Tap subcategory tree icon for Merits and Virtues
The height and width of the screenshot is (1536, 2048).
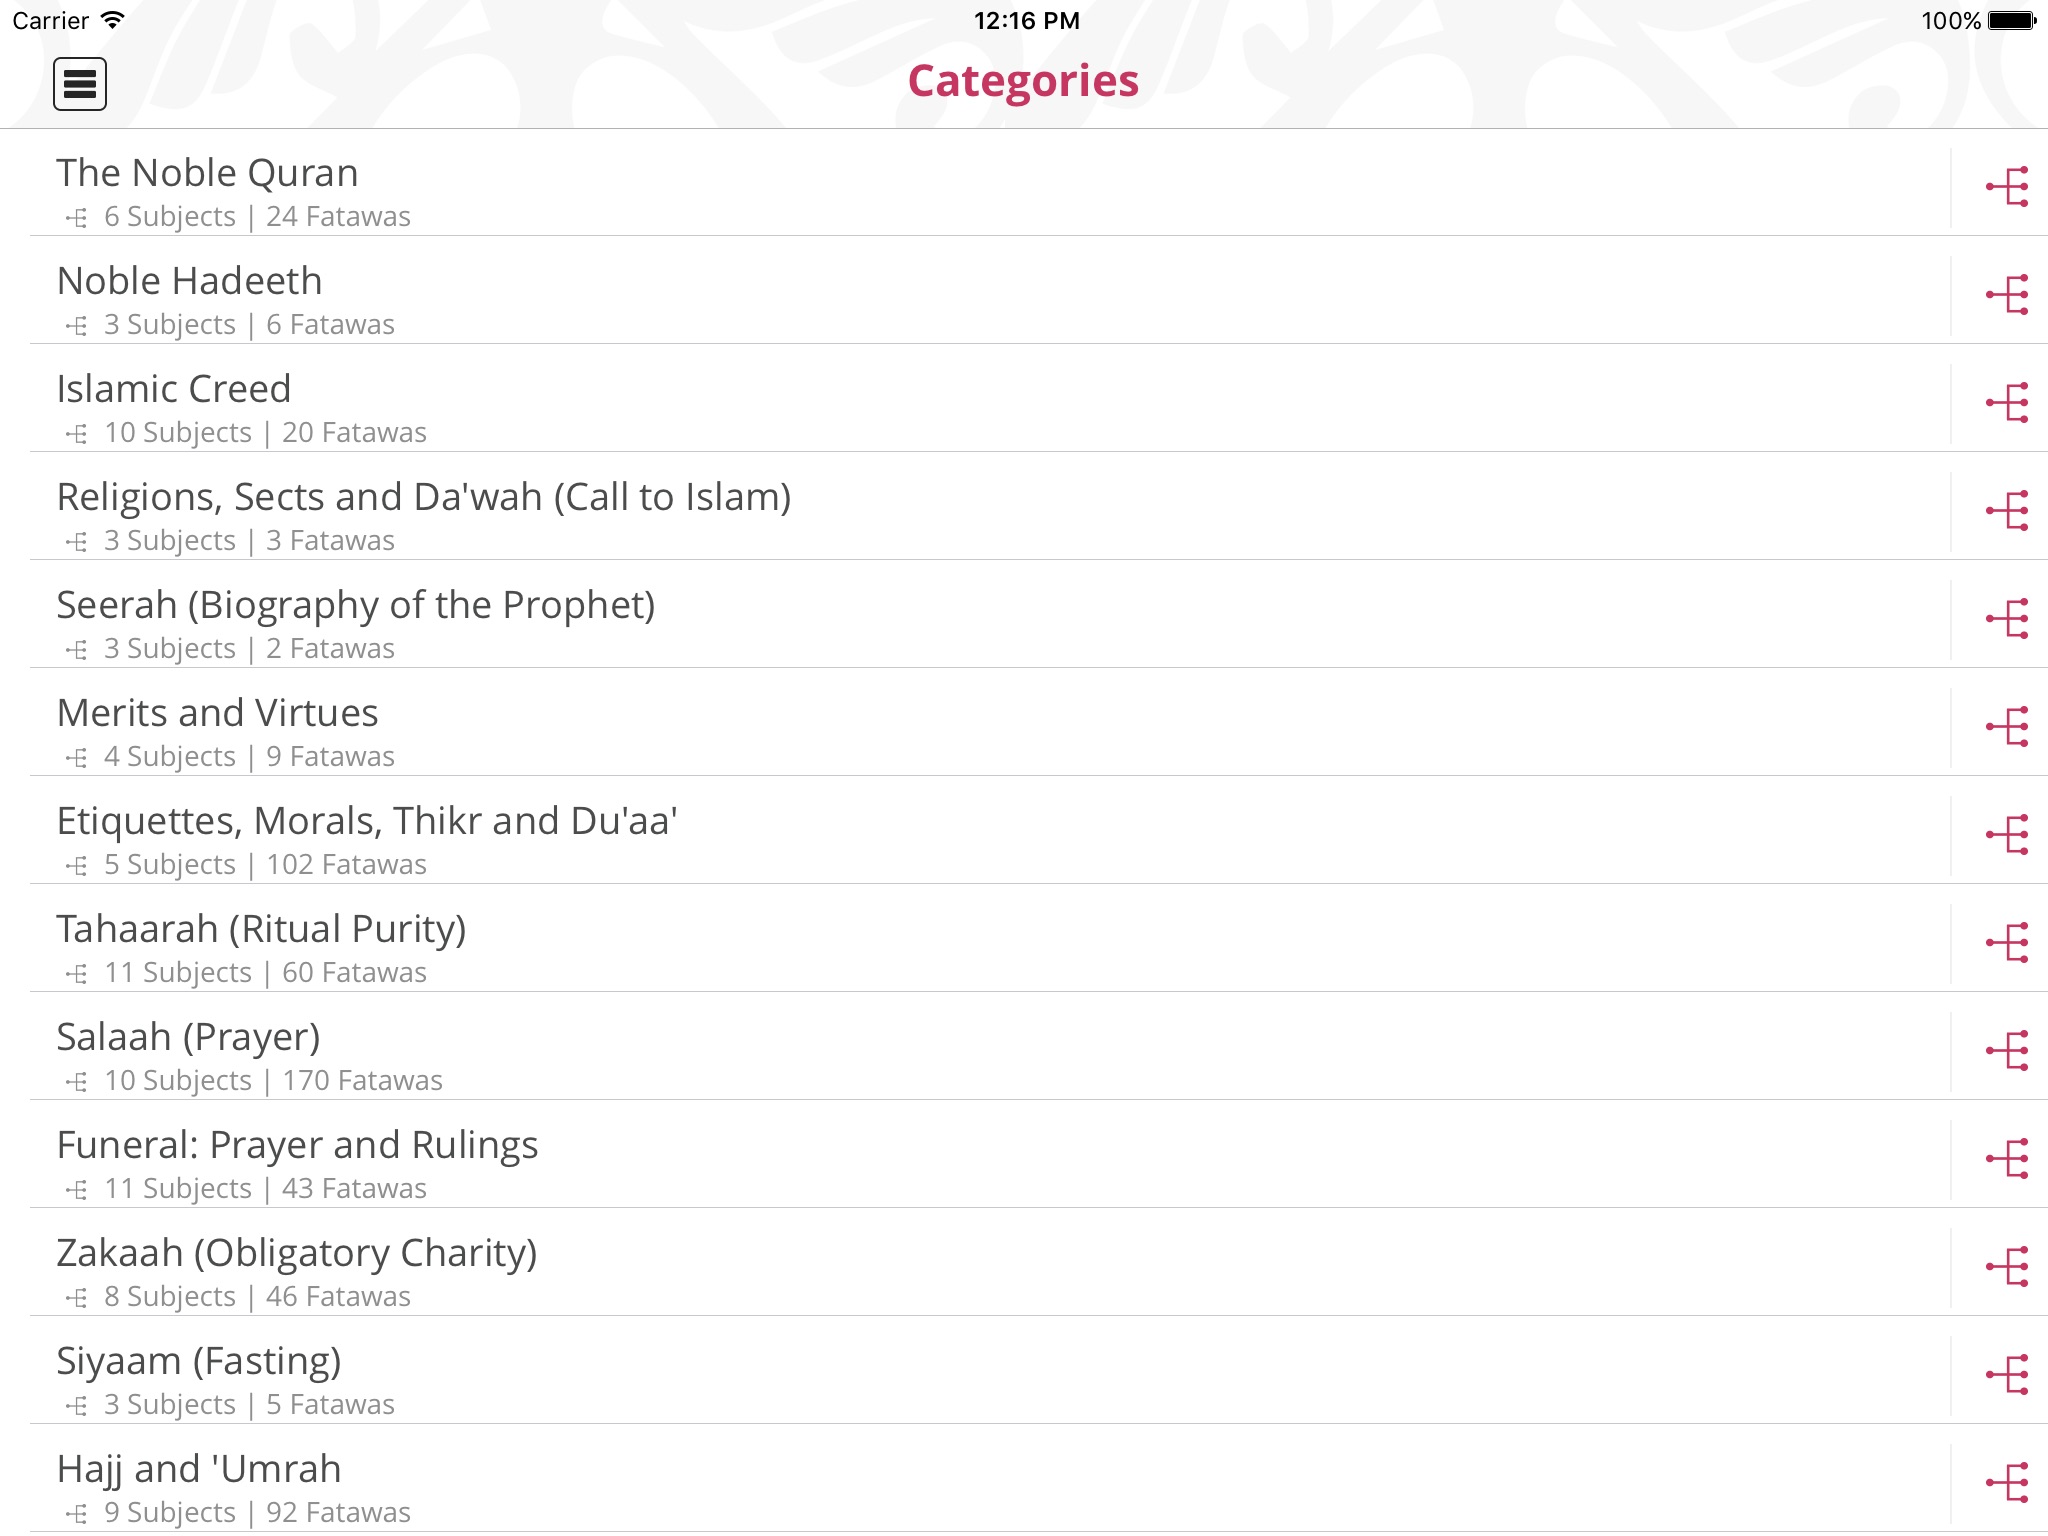click(2006, 727)
